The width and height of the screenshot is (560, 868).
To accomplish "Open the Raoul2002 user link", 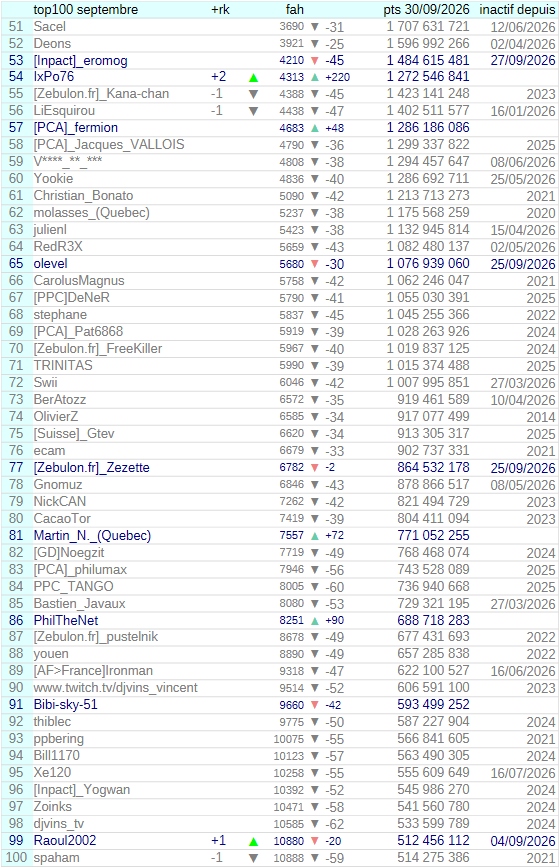I will [65, 840].
